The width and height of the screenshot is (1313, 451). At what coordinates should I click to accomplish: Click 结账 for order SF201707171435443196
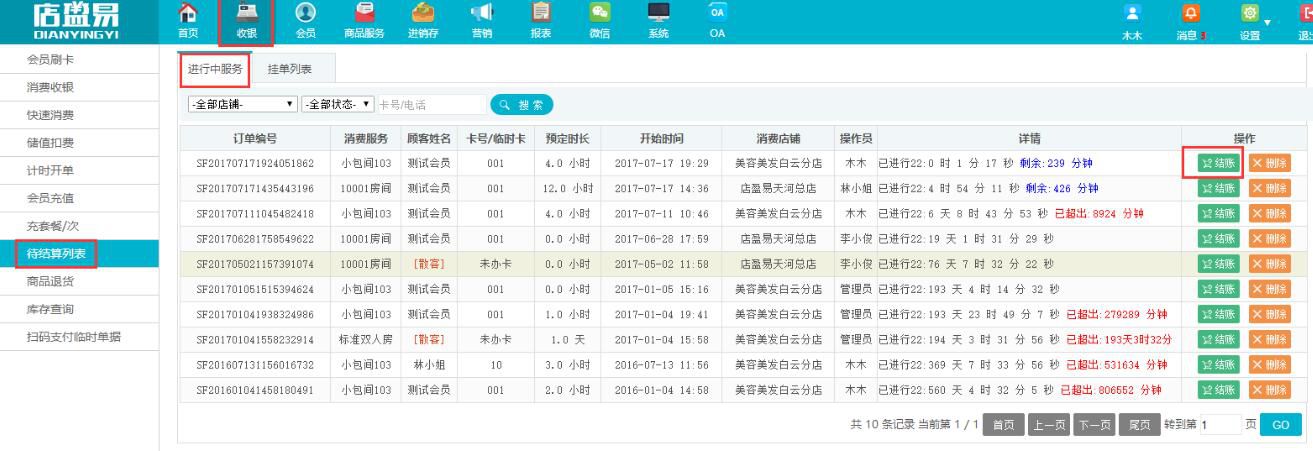[1220, 188]
